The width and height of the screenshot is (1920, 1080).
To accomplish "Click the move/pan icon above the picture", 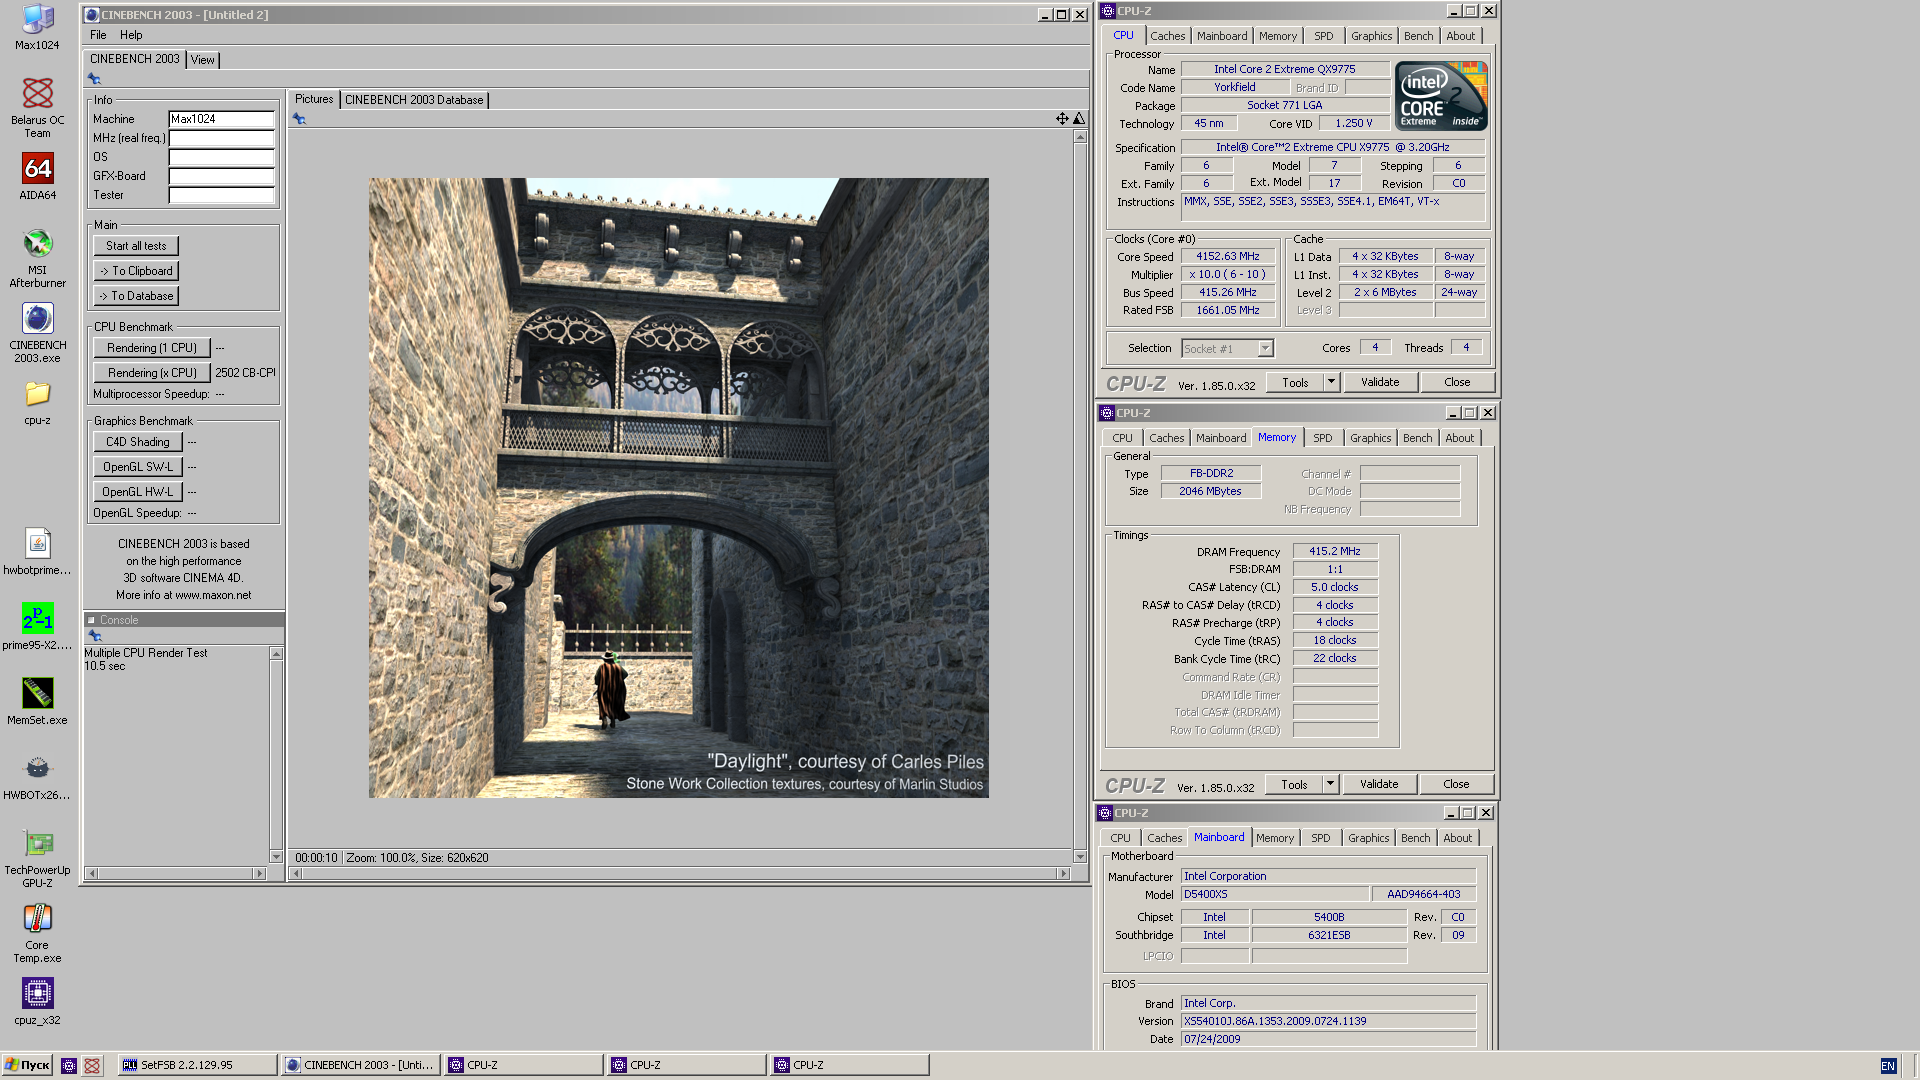I will tap(1062, 119).
